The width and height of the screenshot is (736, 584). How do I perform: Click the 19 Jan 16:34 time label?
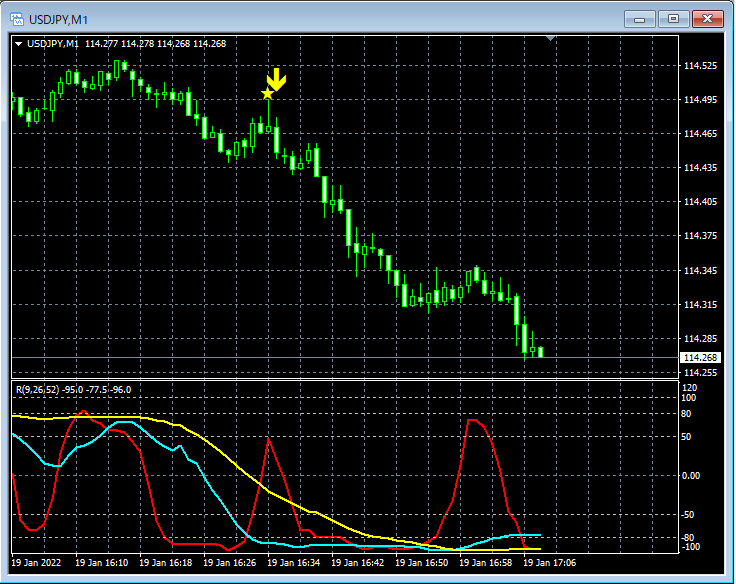pos(295,563)
